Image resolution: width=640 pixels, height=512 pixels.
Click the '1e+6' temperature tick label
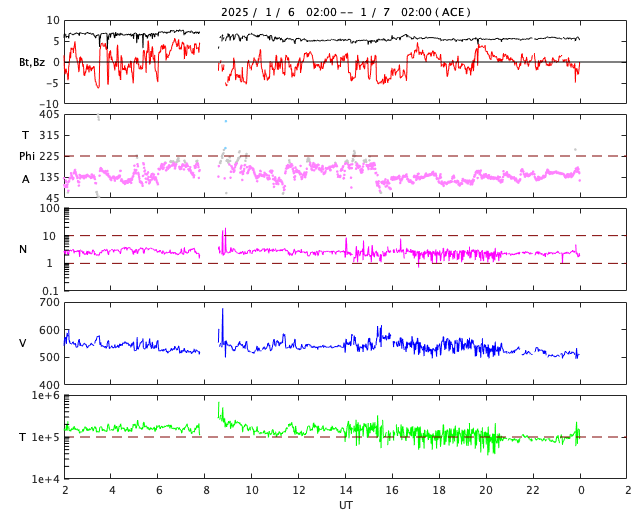click(46, 396)
